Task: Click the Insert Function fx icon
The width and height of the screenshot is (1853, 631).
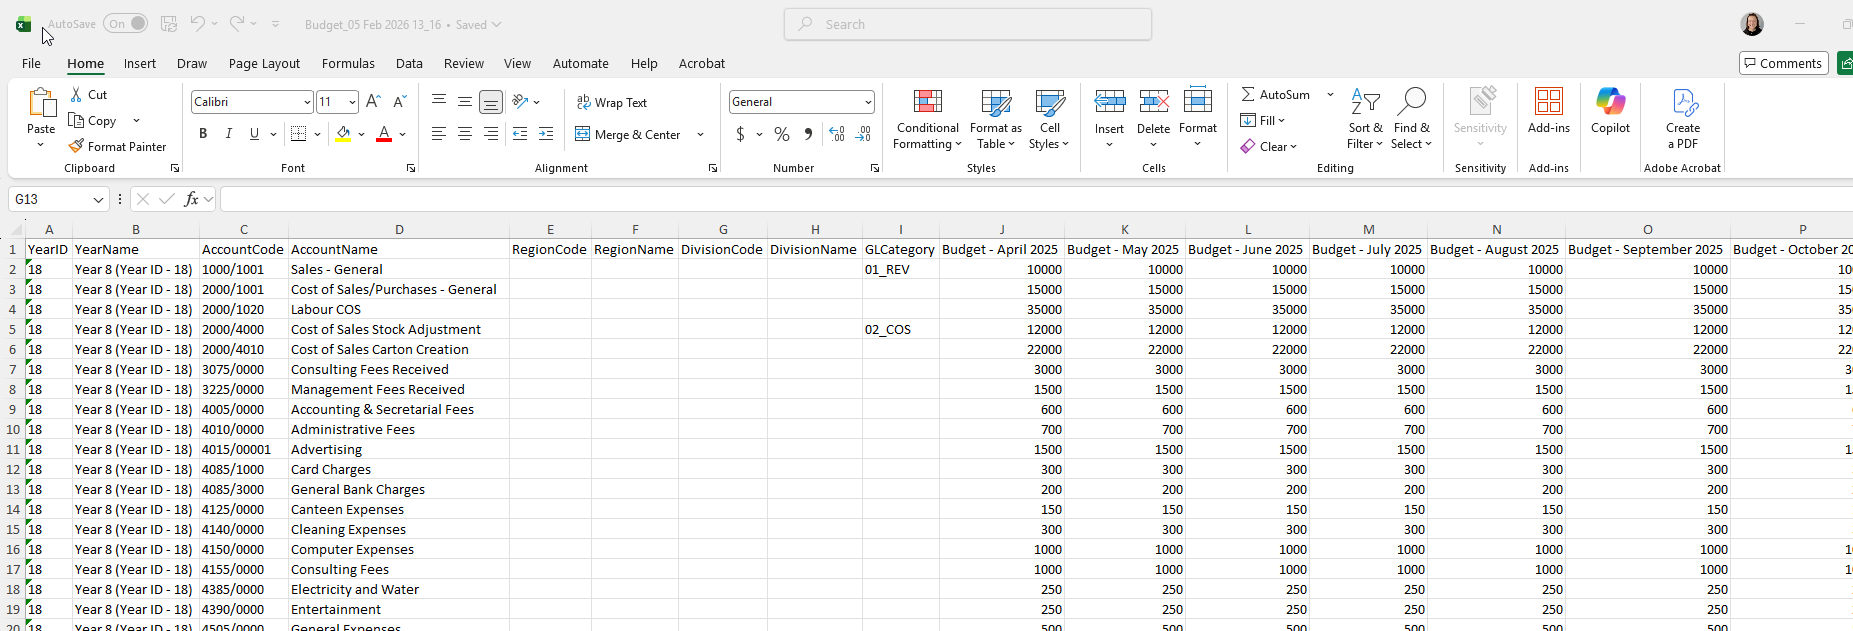Action: (191, 199)
